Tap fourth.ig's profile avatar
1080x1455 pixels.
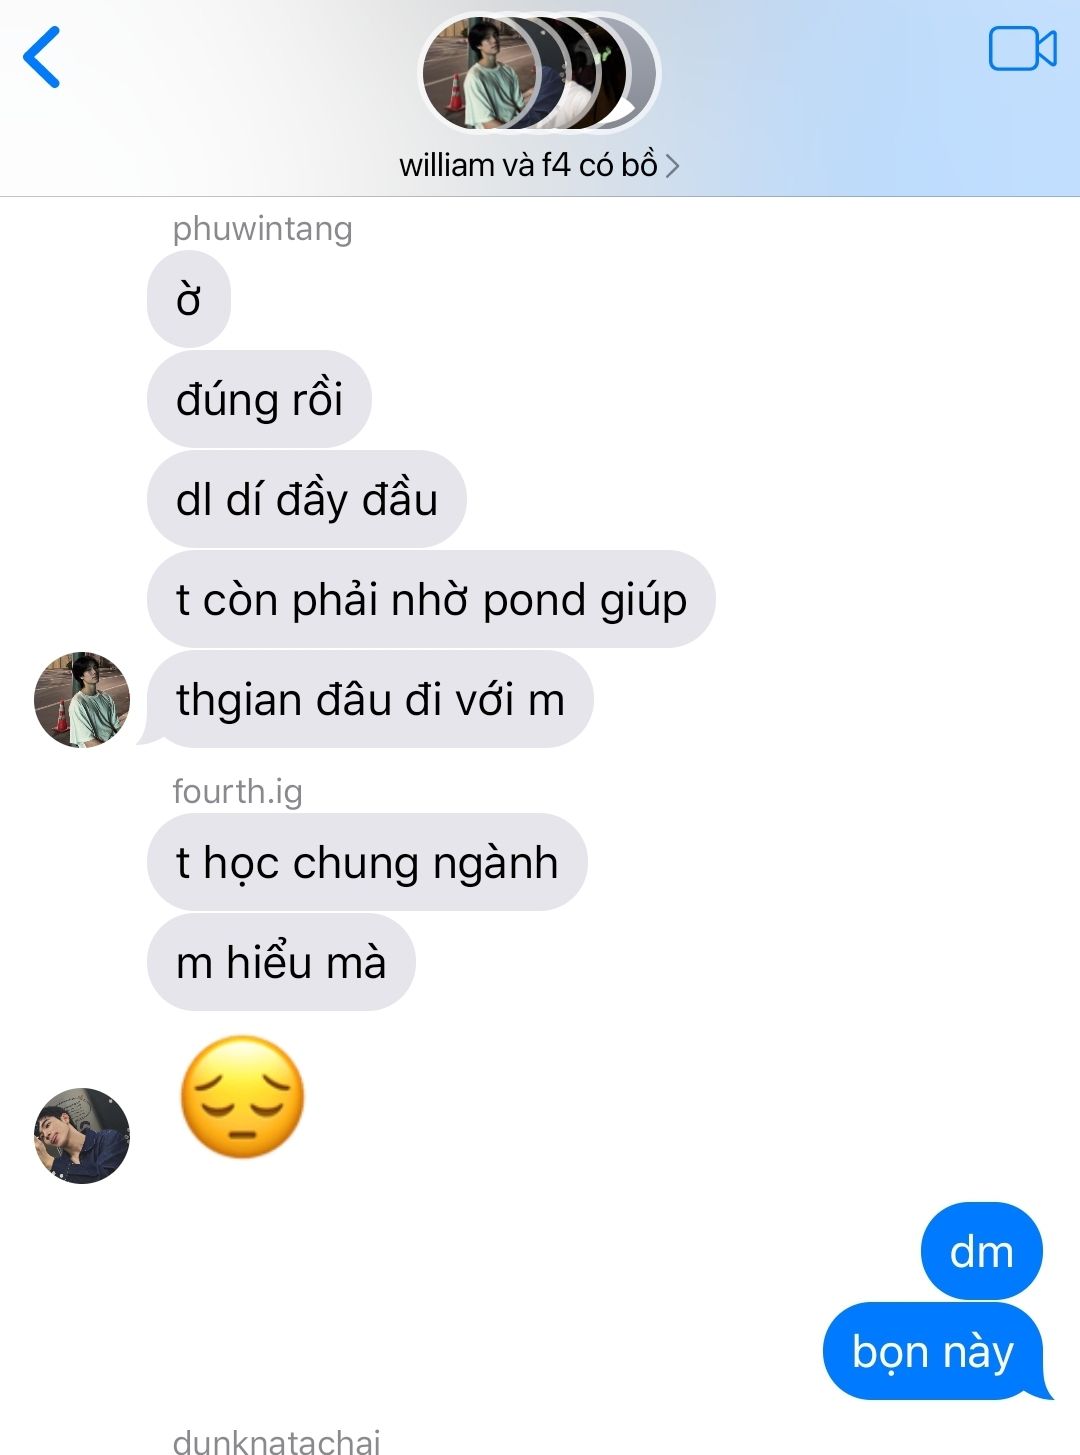[x=82, y=1136]
